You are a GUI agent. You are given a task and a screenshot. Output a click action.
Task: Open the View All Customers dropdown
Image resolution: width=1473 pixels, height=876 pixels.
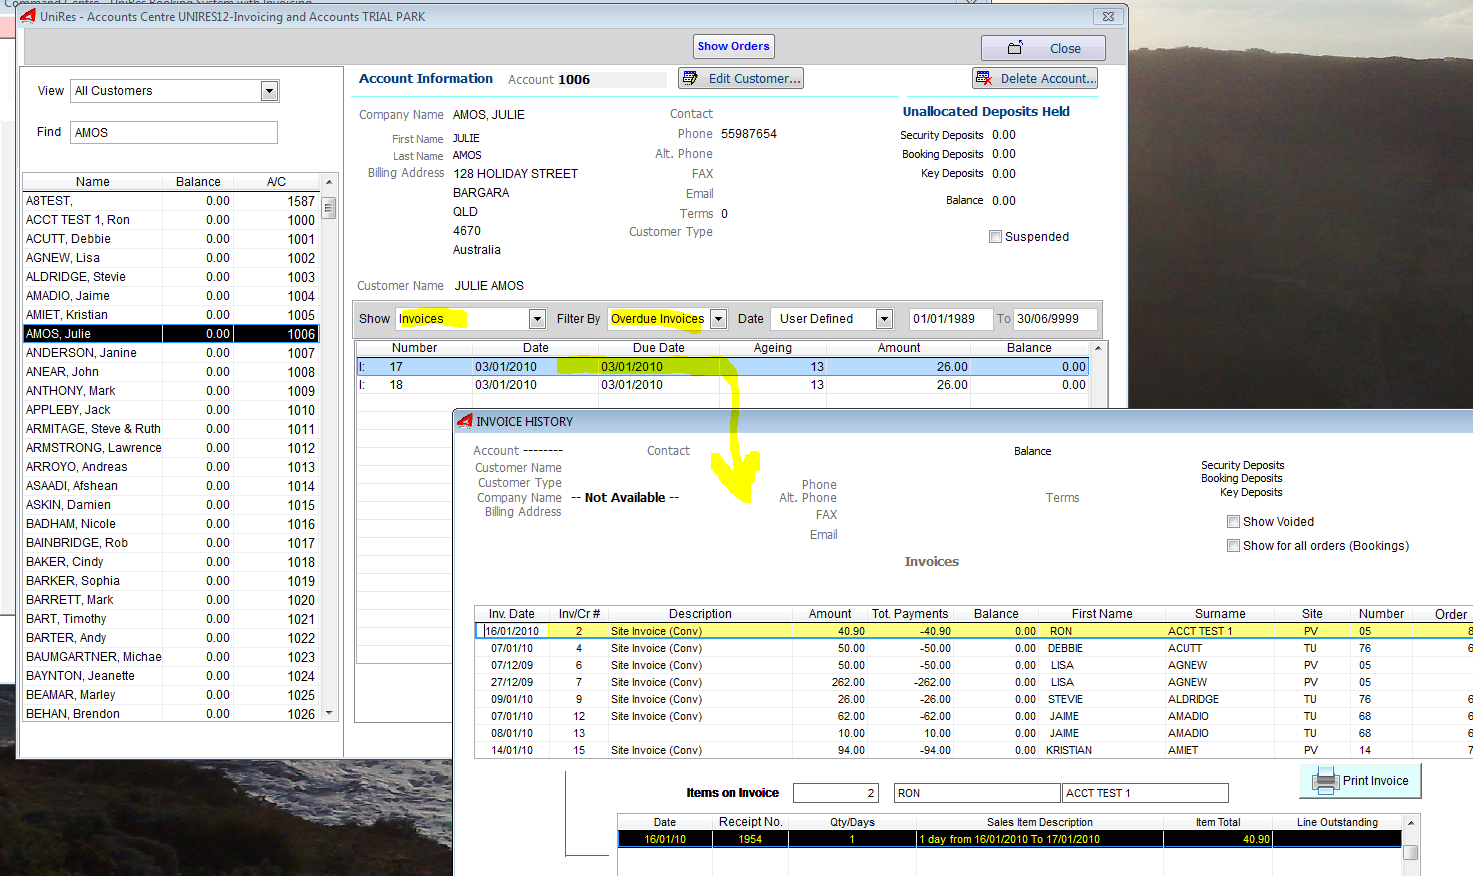269,91
